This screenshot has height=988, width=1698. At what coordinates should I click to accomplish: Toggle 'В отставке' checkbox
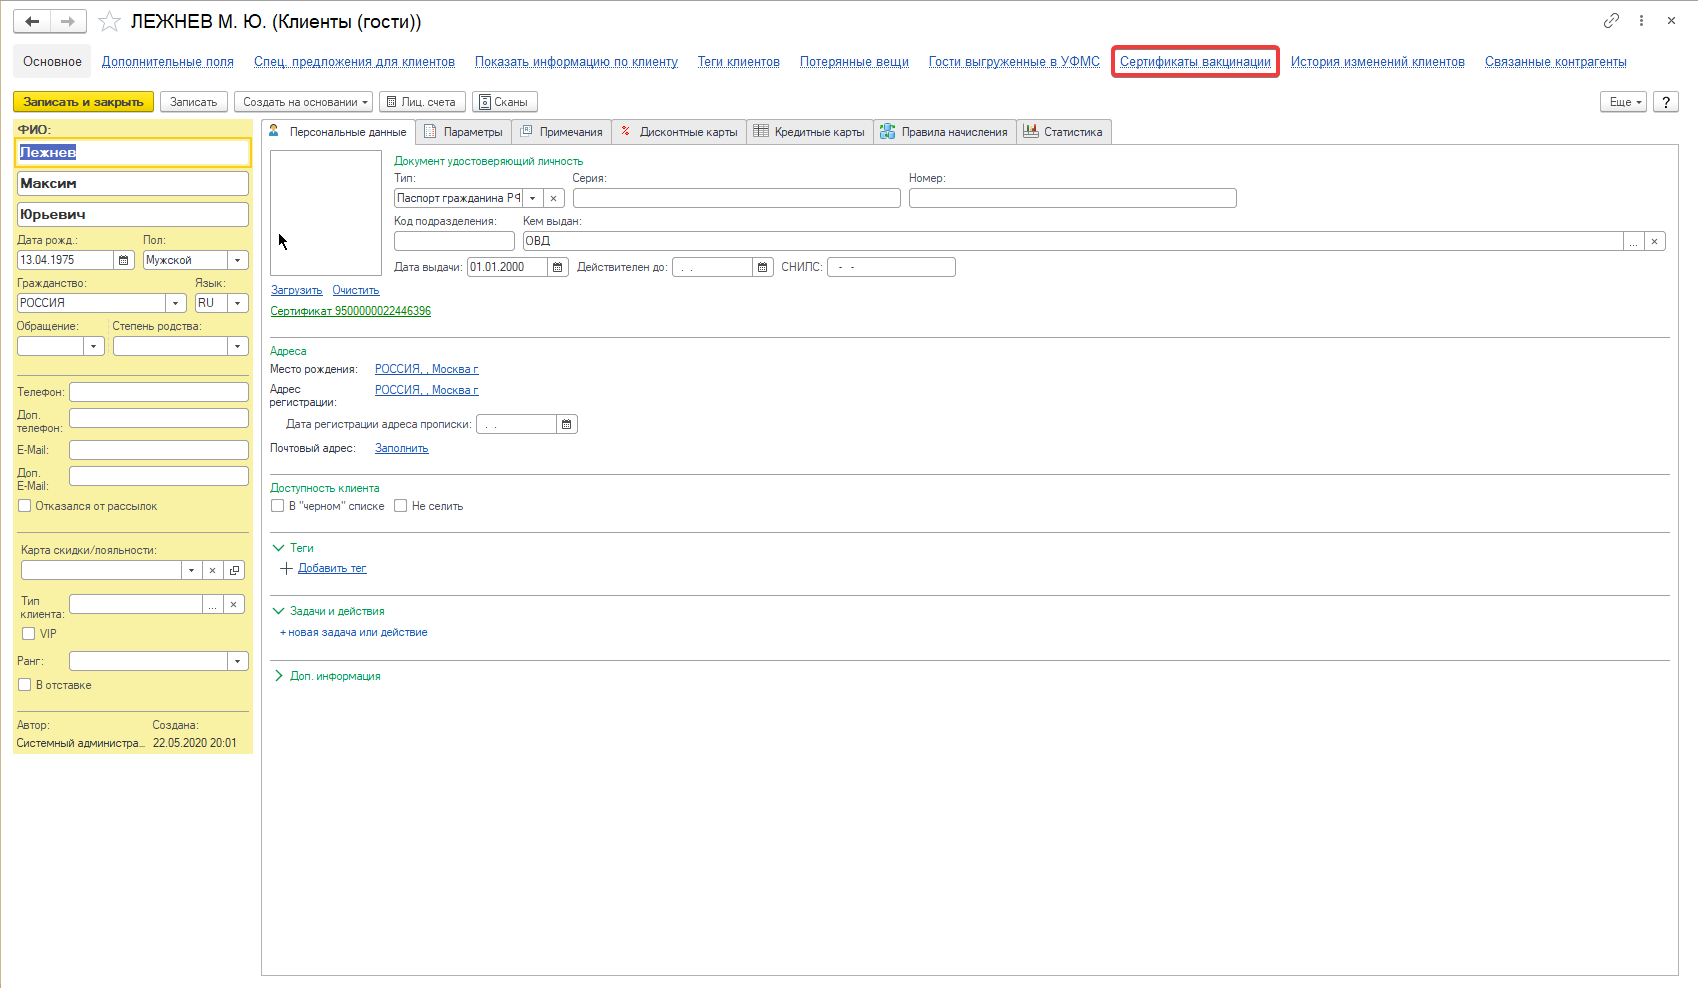click(x=25, y=685)
